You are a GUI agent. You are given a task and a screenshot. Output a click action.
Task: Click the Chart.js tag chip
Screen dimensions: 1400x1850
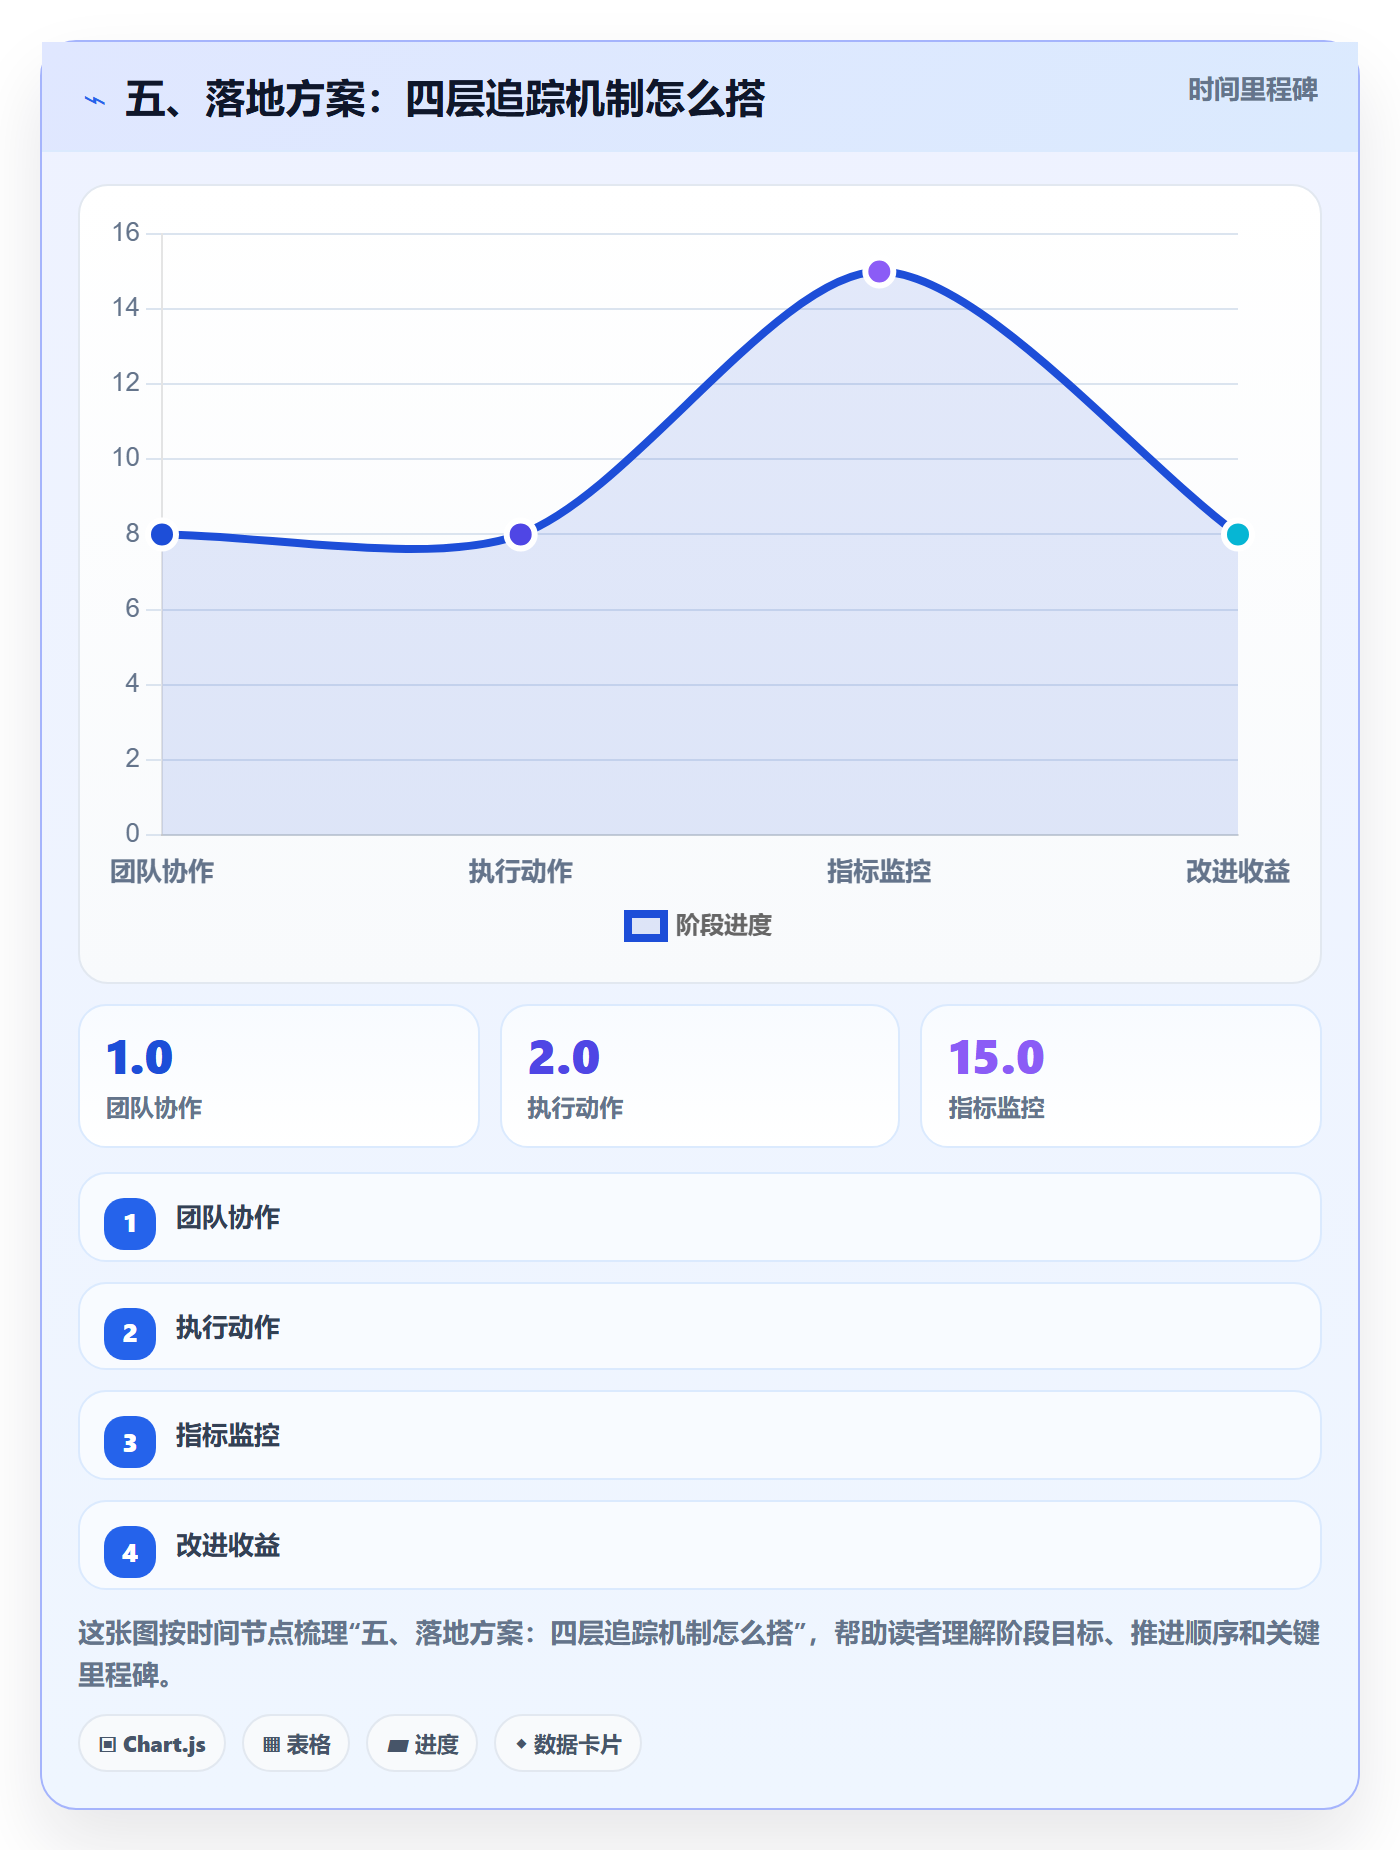click(152, 1744)
